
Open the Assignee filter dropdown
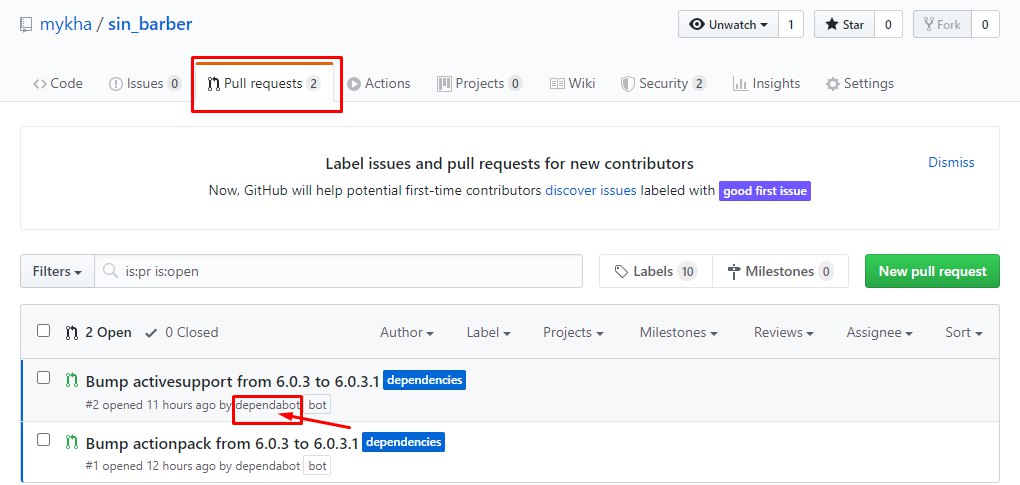pos(879,332)
